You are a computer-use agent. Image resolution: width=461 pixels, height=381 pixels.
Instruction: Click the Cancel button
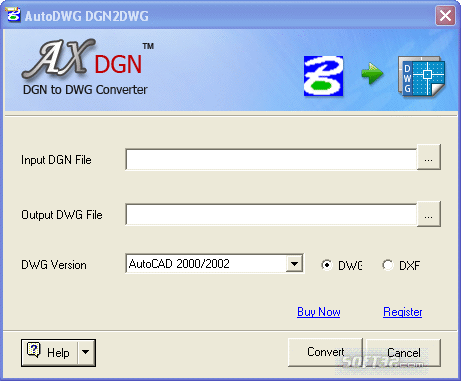[403, 352]
